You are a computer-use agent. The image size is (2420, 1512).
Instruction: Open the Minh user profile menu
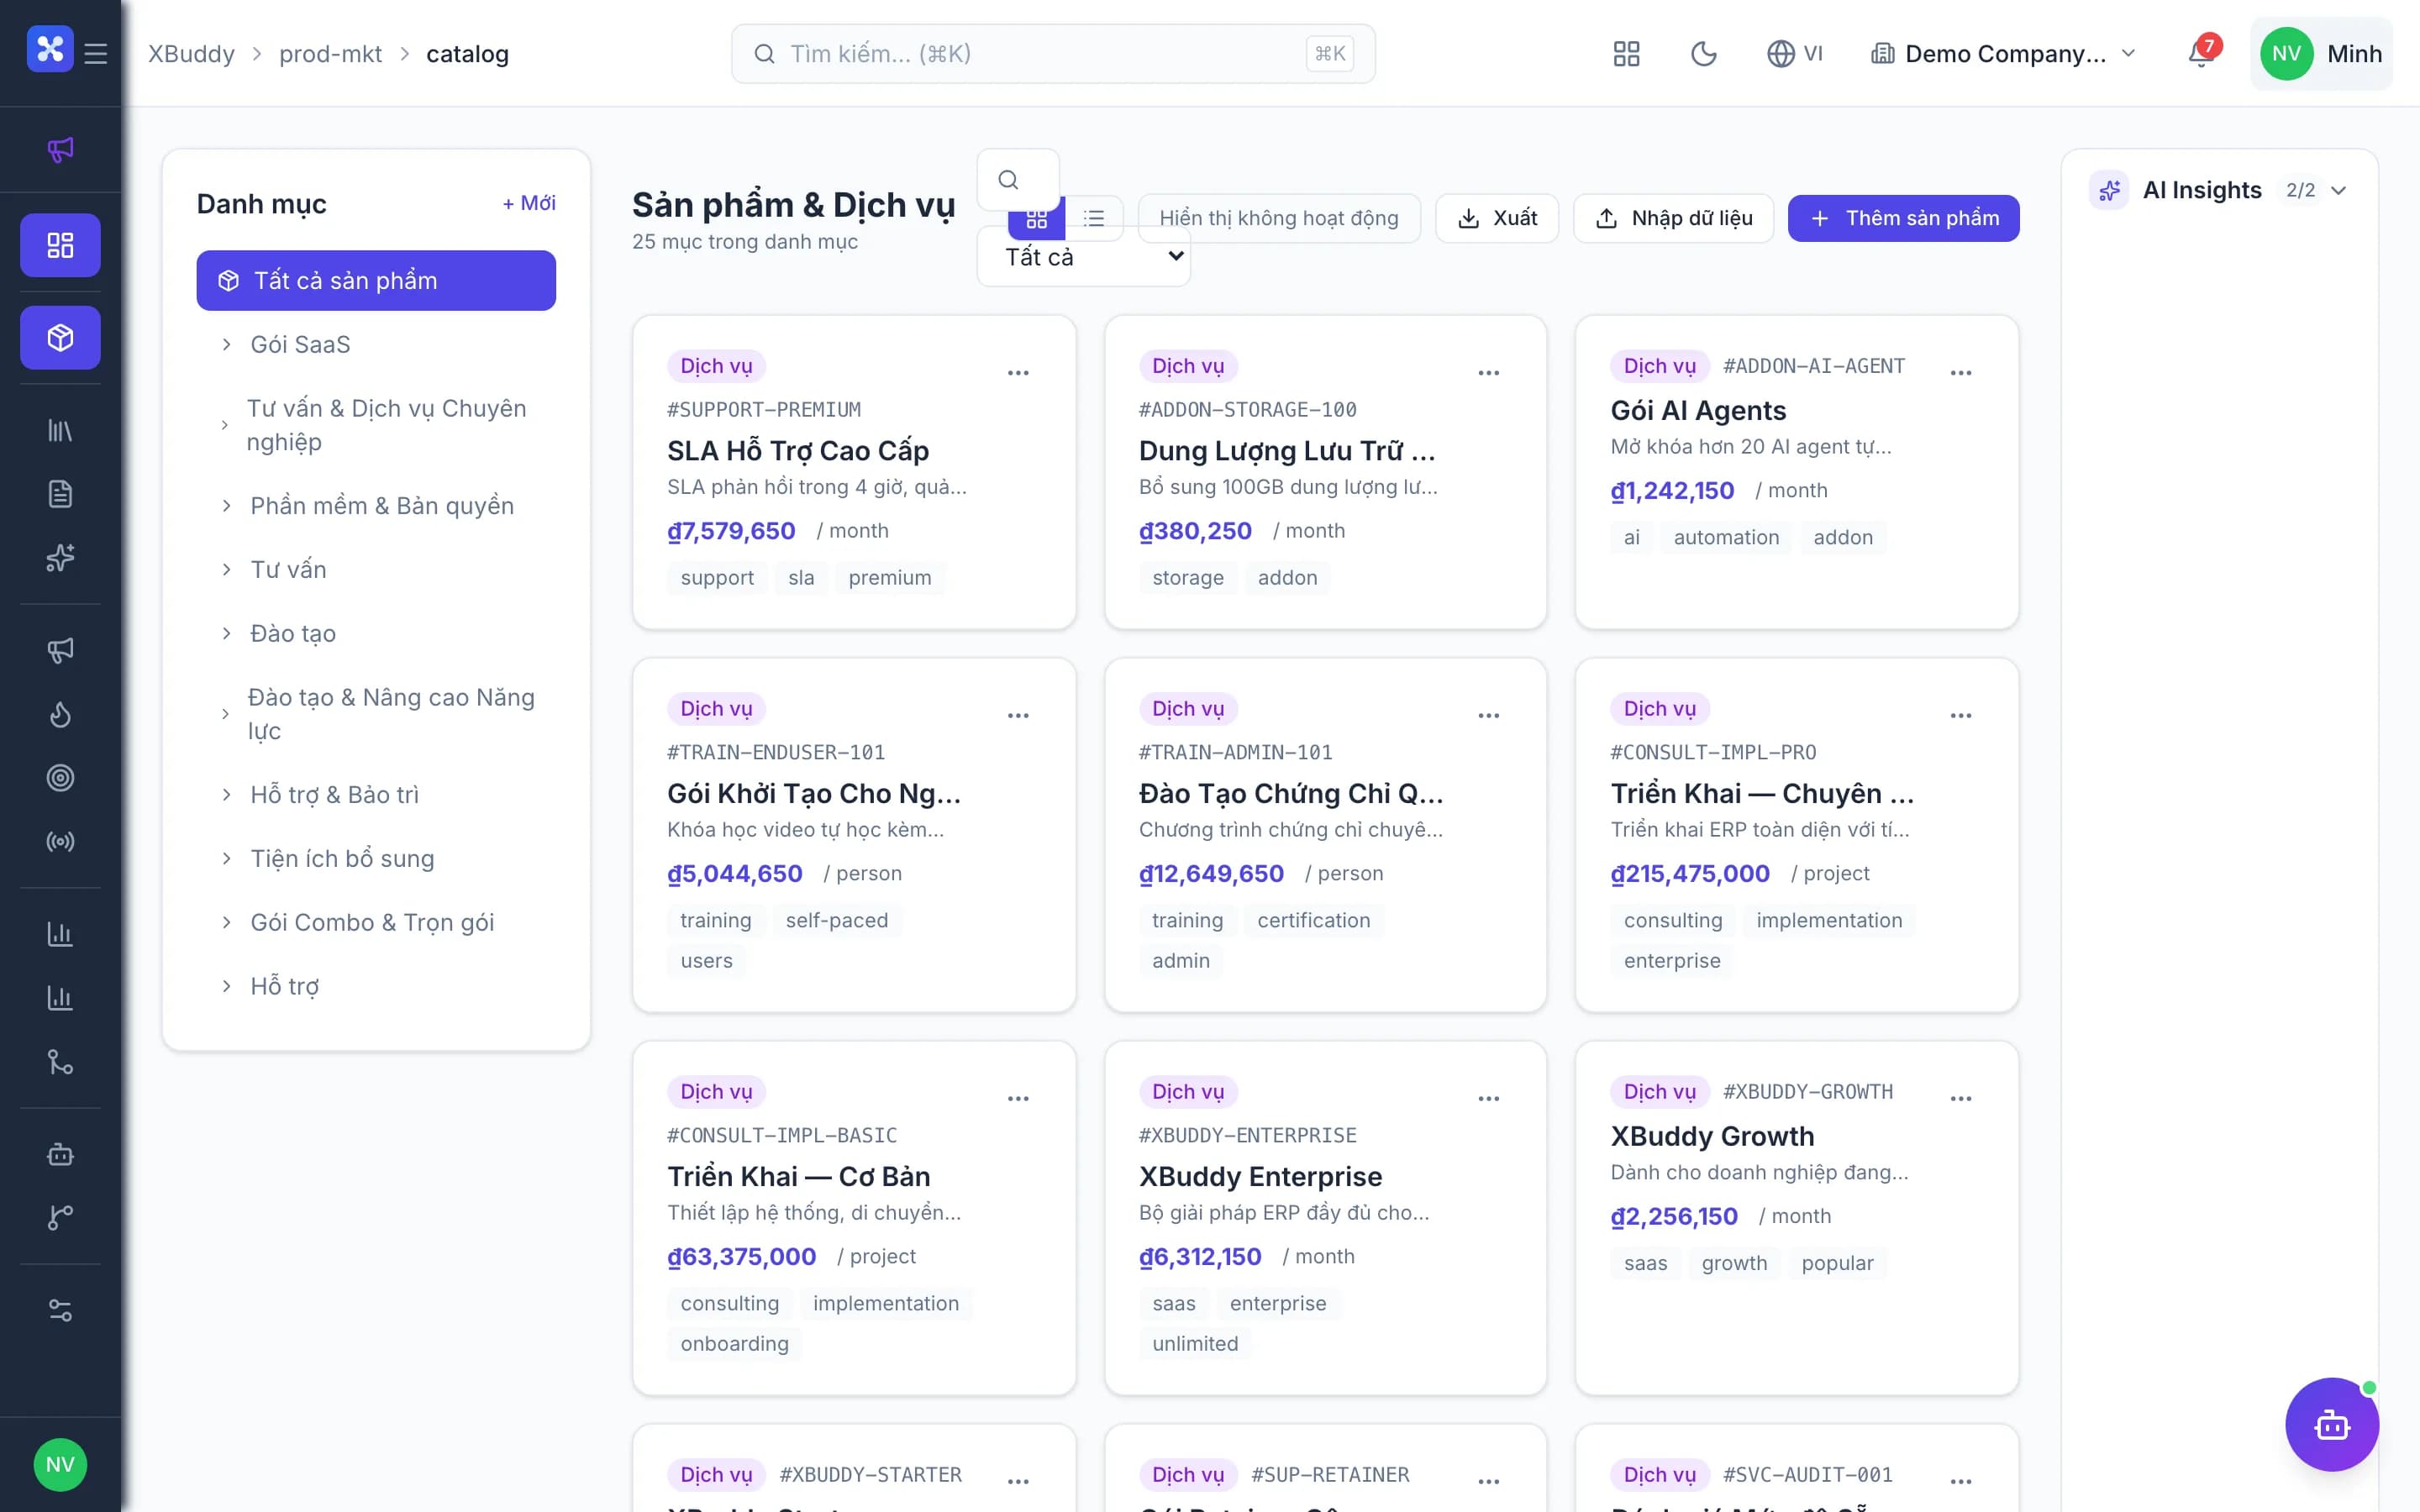[2321, 54]
